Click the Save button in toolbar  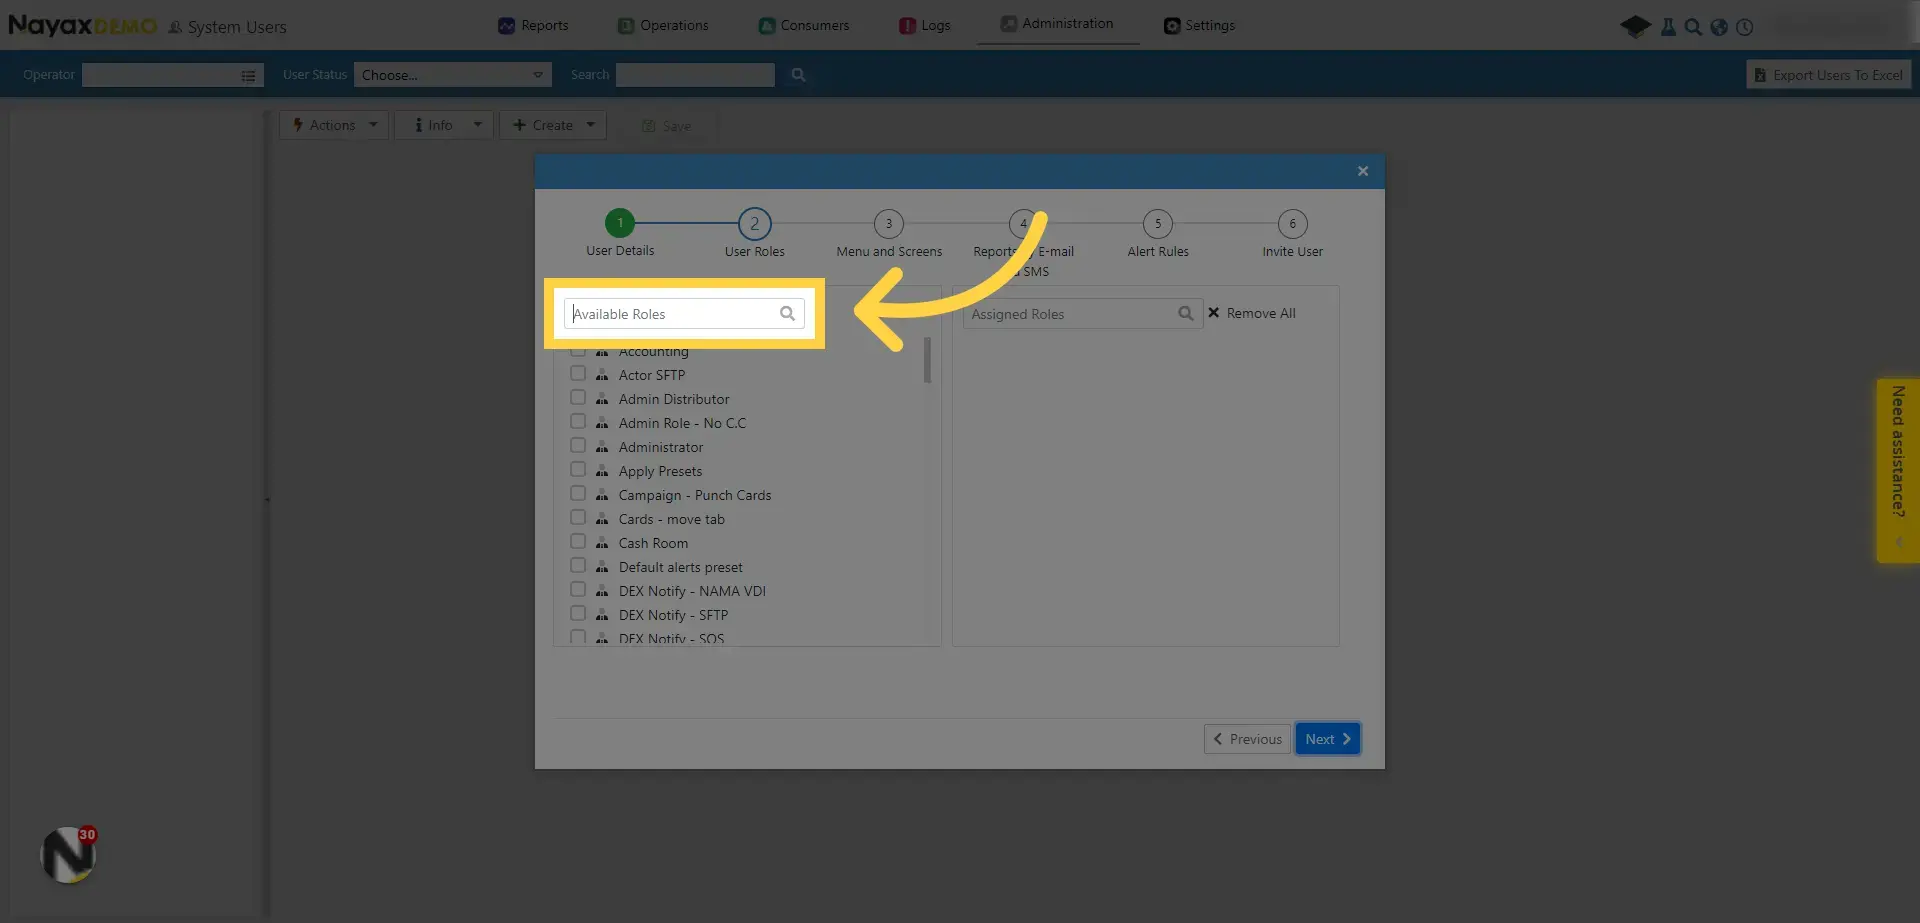(667, 126)
